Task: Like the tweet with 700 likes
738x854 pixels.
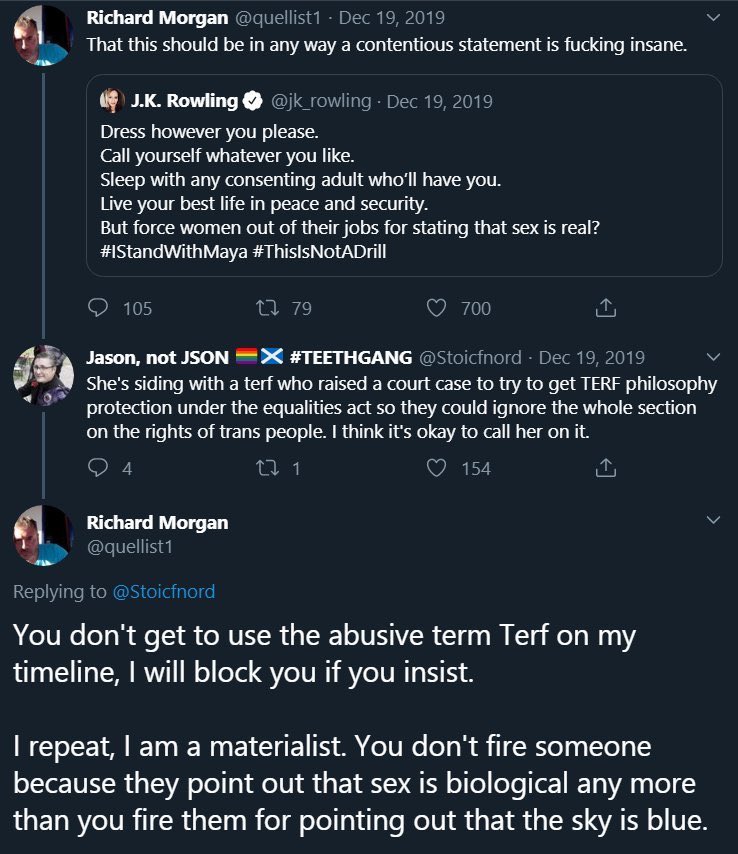Action: [436, 308]
